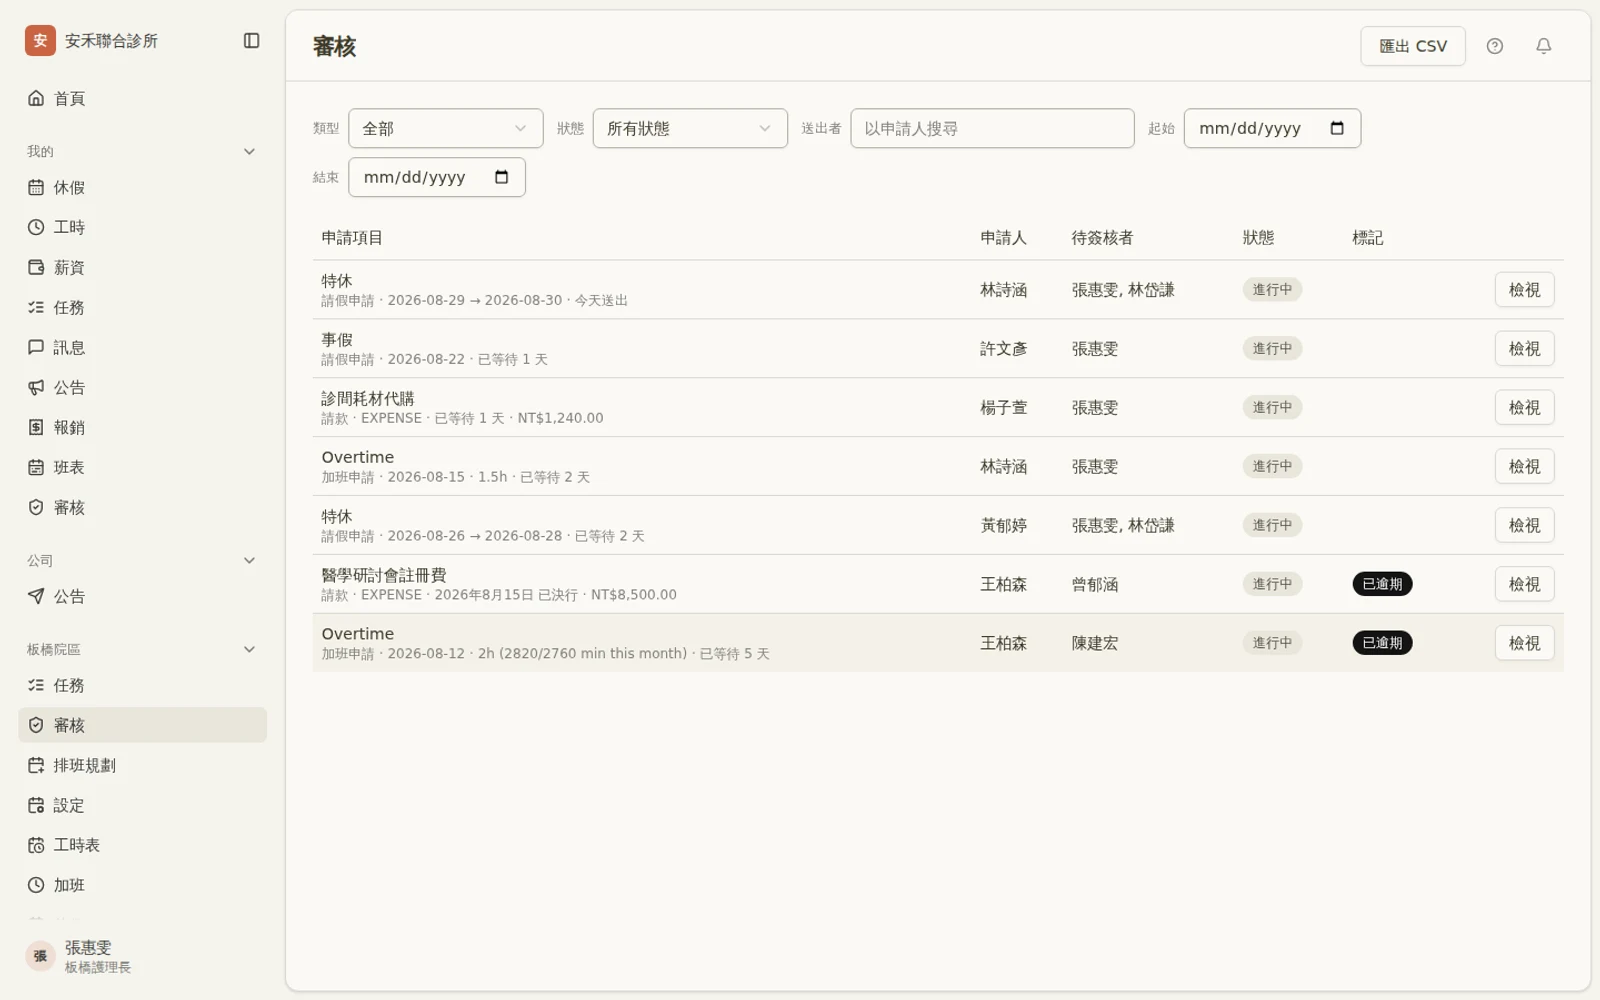
Task: Open 張惠雯 user profile at bottom
Action: tap(143, 957)
